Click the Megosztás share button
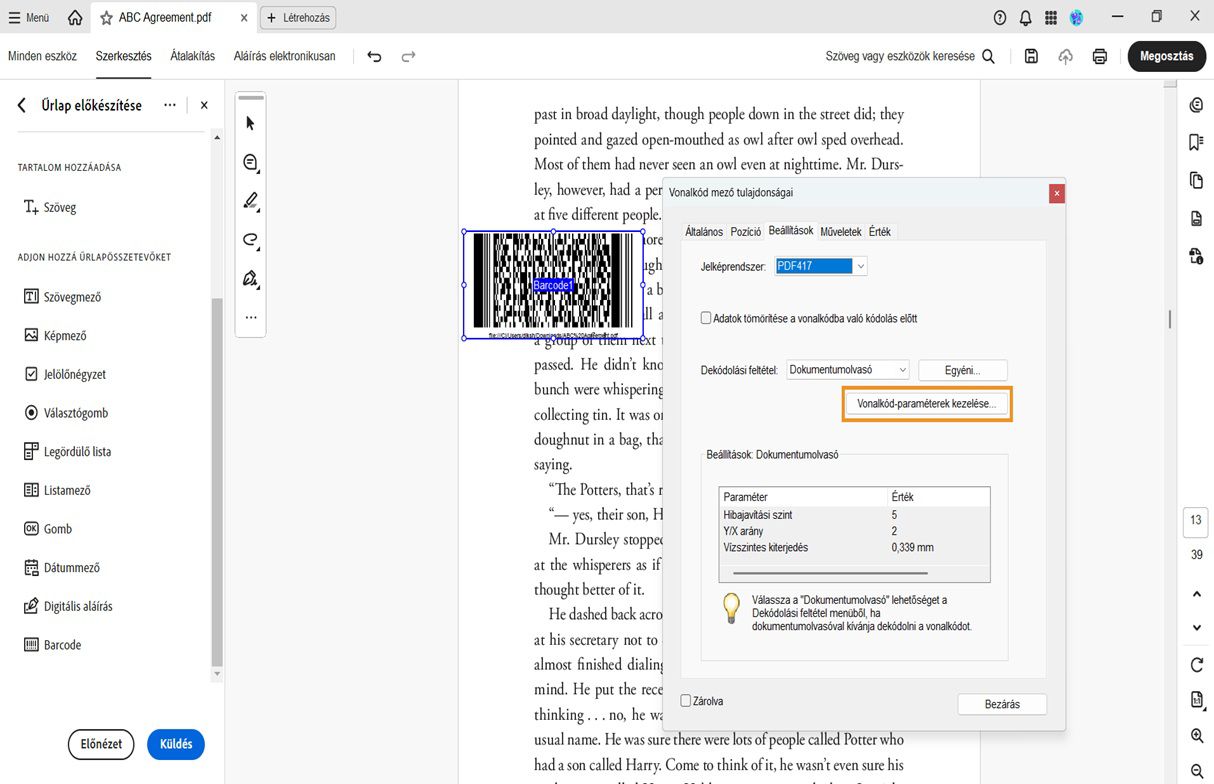The image size is (1214, 784). tap(1166, 56)
